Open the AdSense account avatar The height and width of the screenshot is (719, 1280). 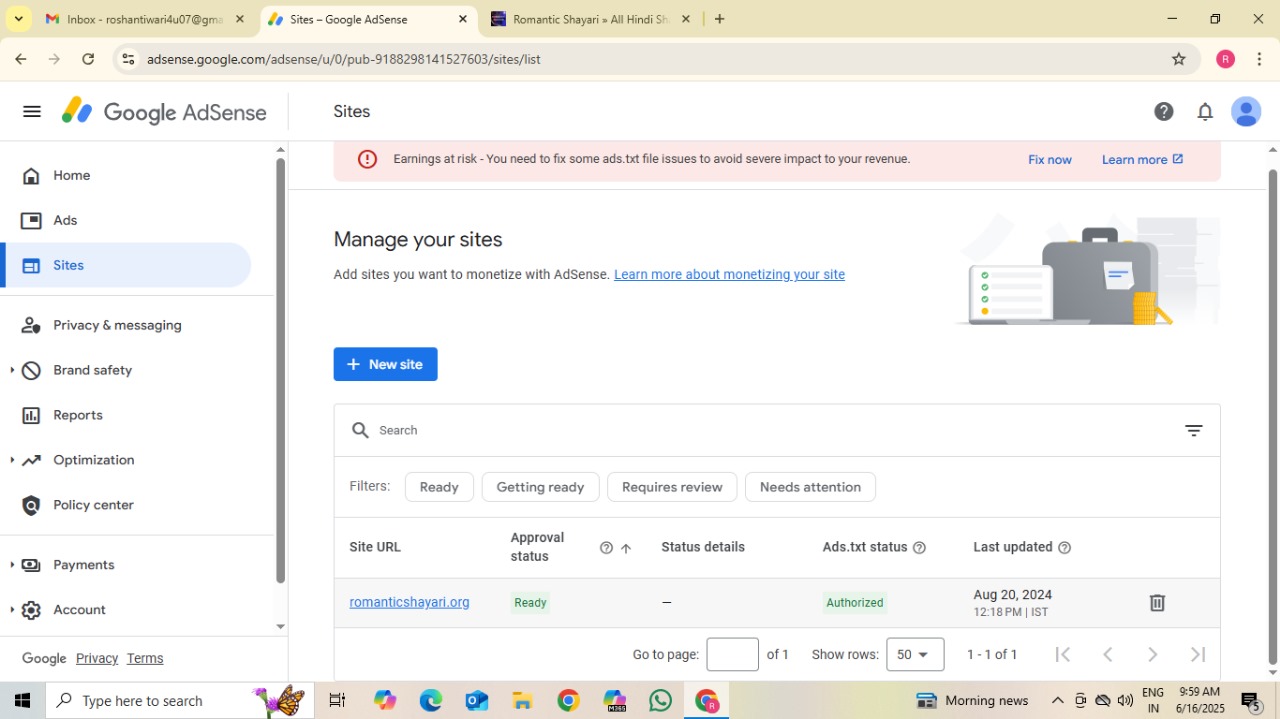[x=1246, y=112]
